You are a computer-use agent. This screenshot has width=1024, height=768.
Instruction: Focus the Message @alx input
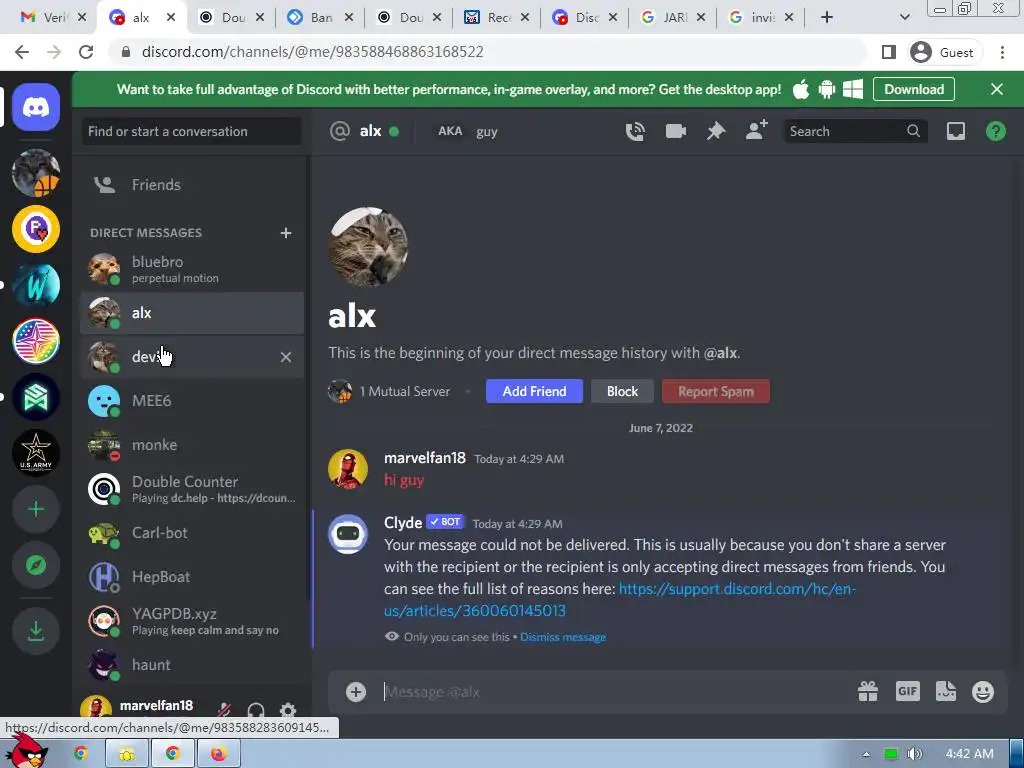coord(614,692)
